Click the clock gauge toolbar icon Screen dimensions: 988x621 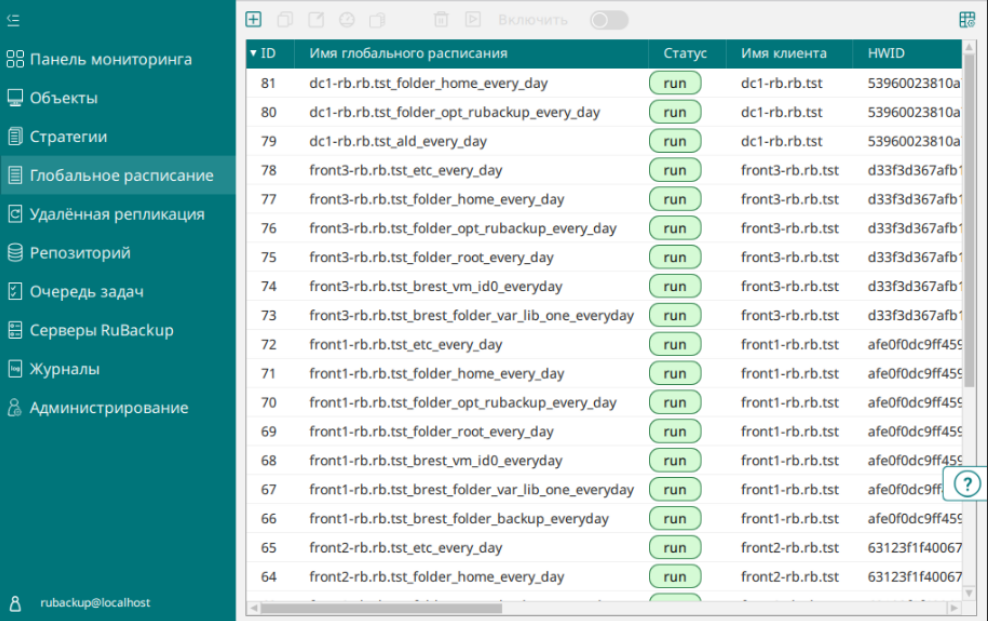tap(347, 20)
